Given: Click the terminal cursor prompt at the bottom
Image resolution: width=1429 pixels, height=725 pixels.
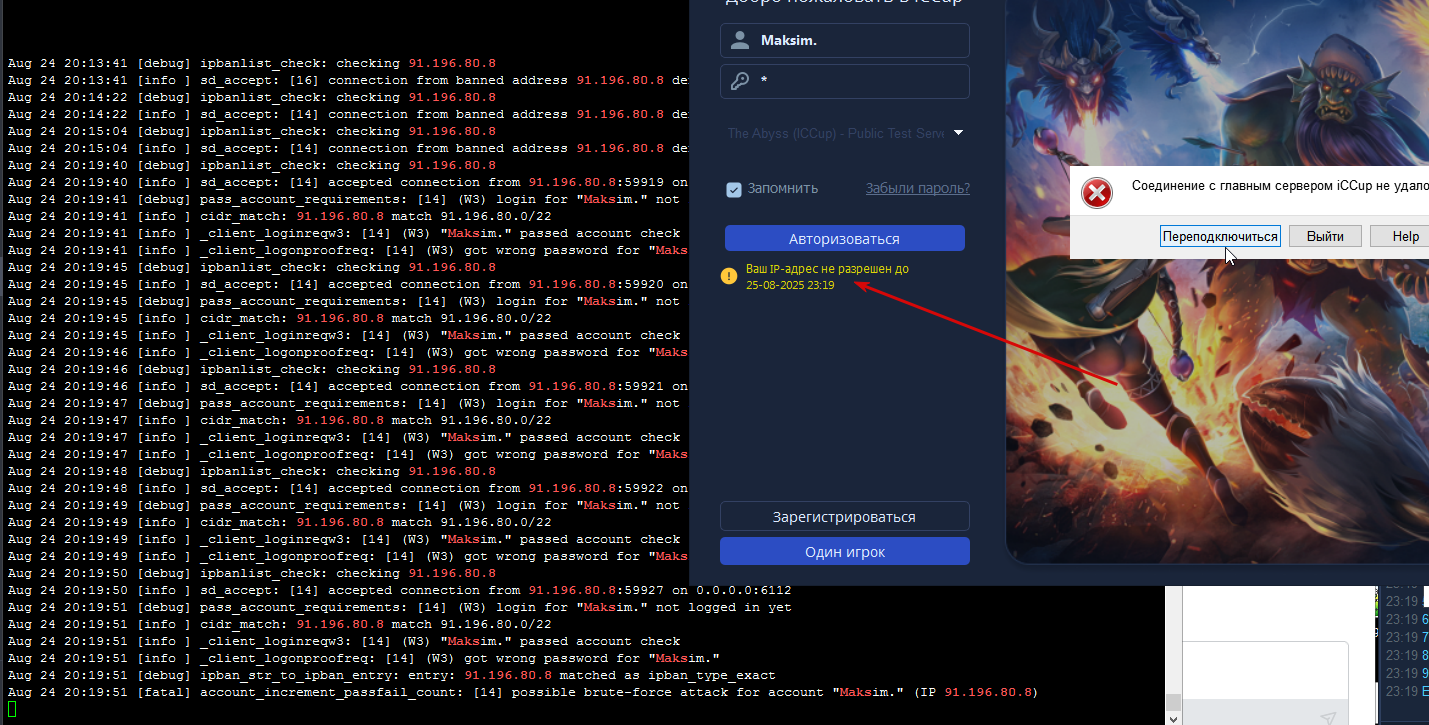Looking at the screenshot, I should pyautogui.click(x=12, y=709).
